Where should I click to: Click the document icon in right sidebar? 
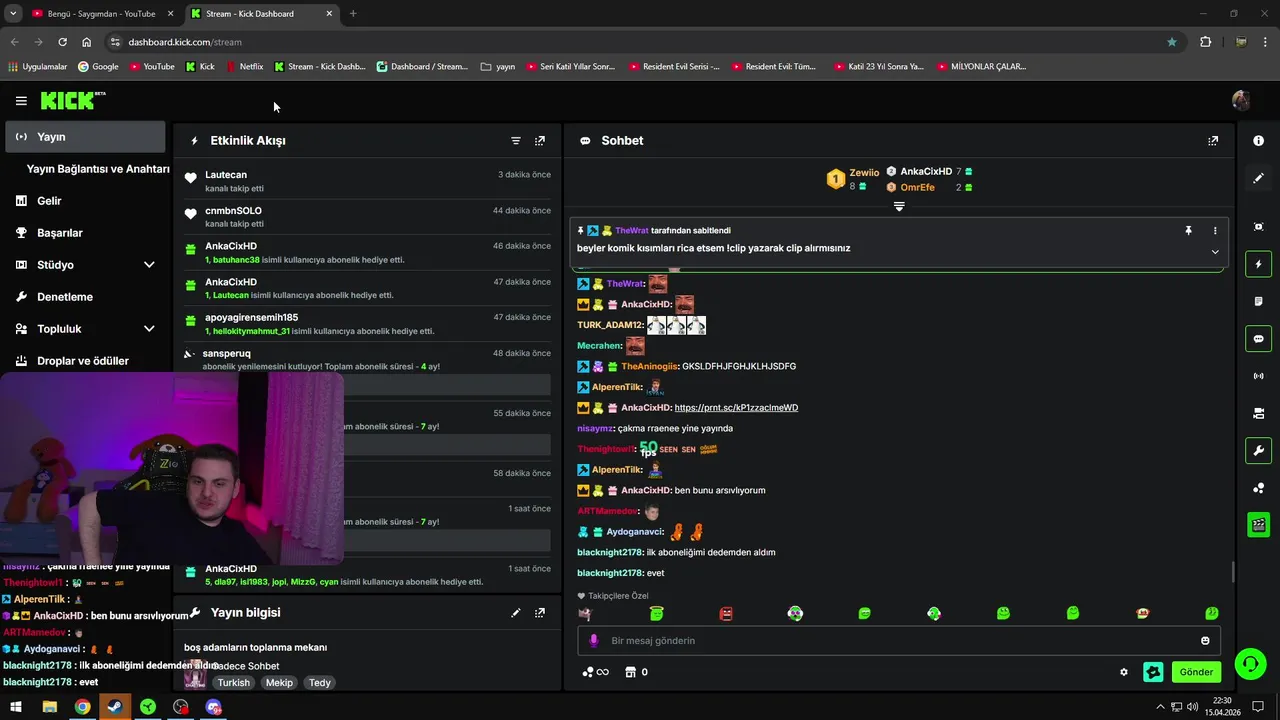1259,301
